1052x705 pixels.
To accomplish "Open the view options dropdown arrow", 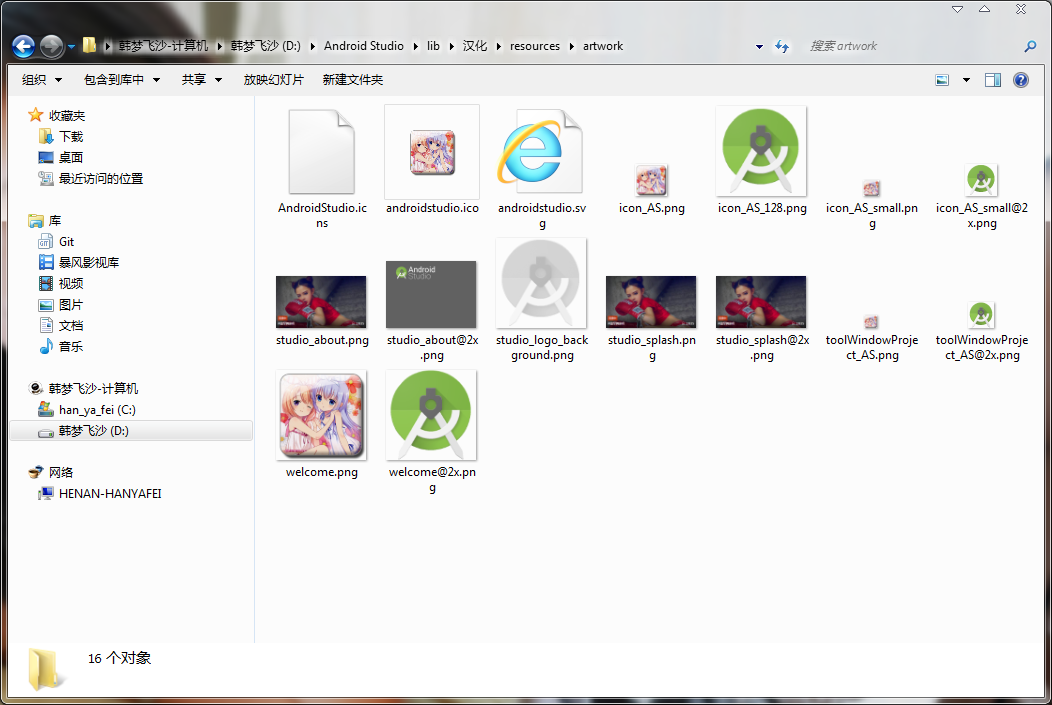I will (966, 80).
